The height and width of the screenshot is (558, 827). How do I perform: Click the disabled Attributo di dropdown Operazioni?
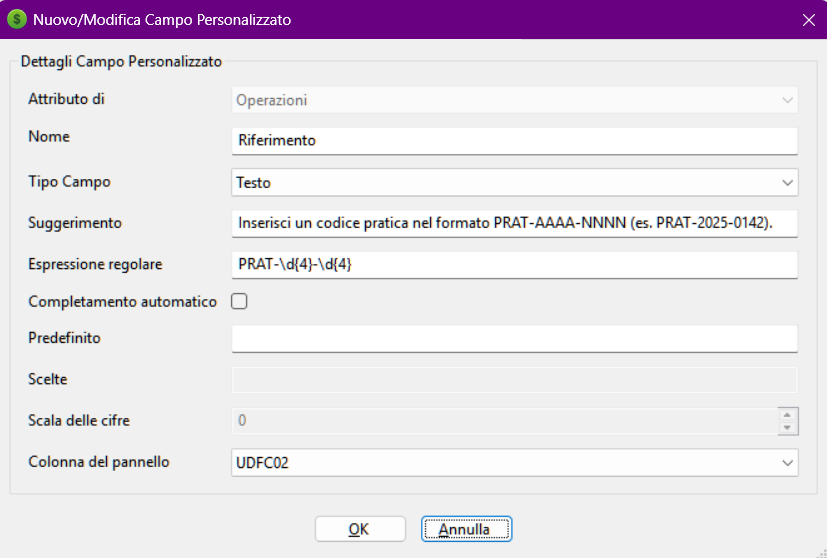tap(514, 100)
